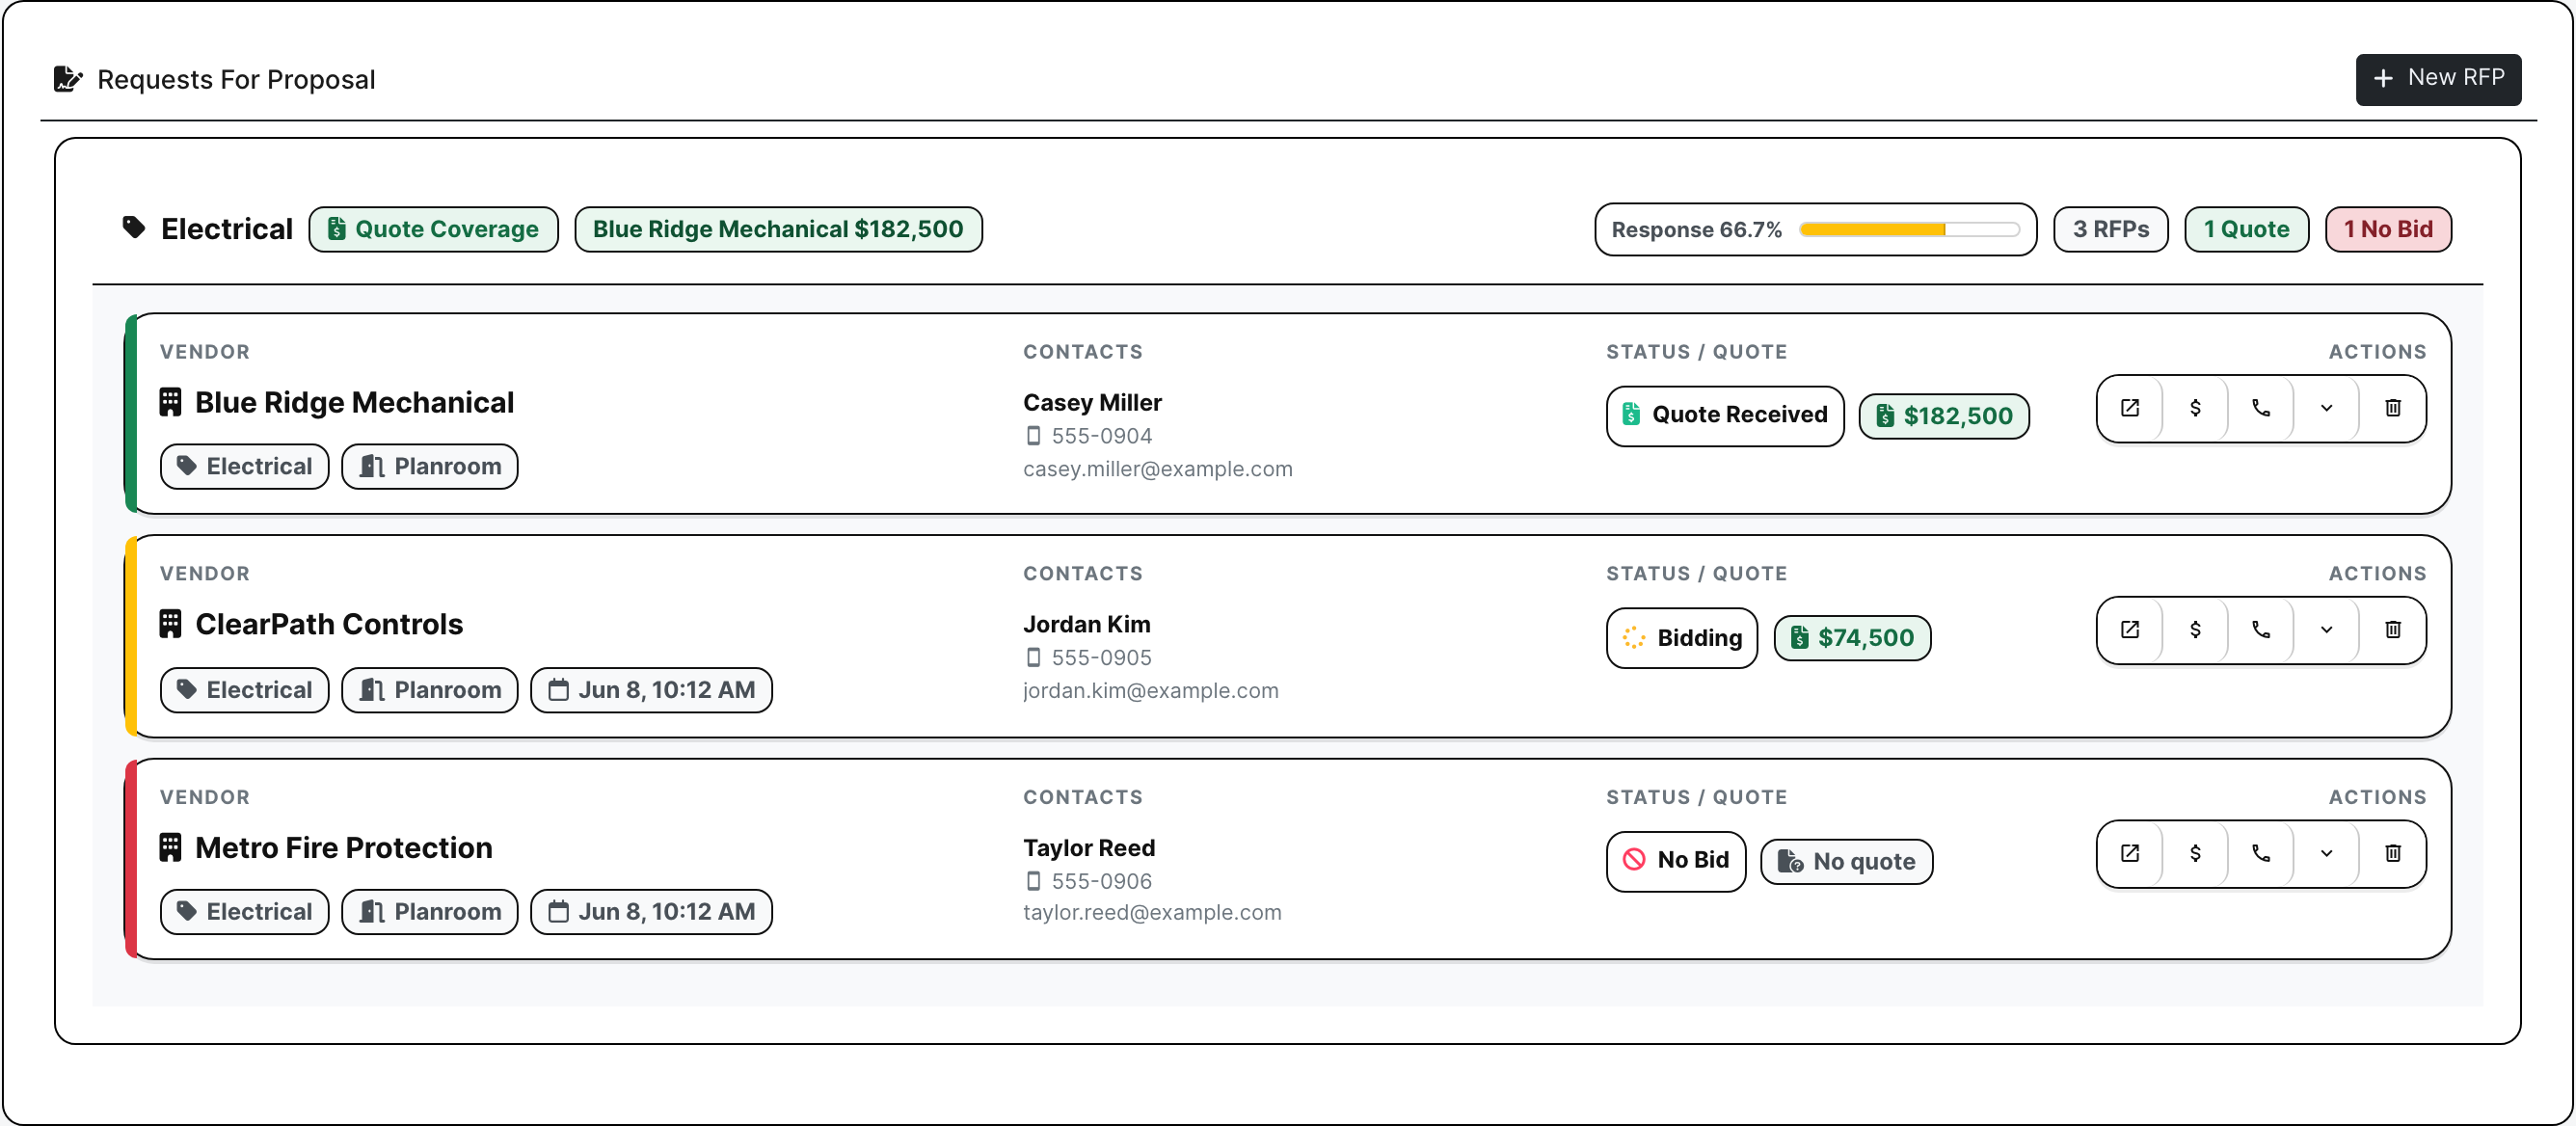Click Jun 8 date tag under ClearPath Controls
The image size is (2576, 1126).
(651, 691)
